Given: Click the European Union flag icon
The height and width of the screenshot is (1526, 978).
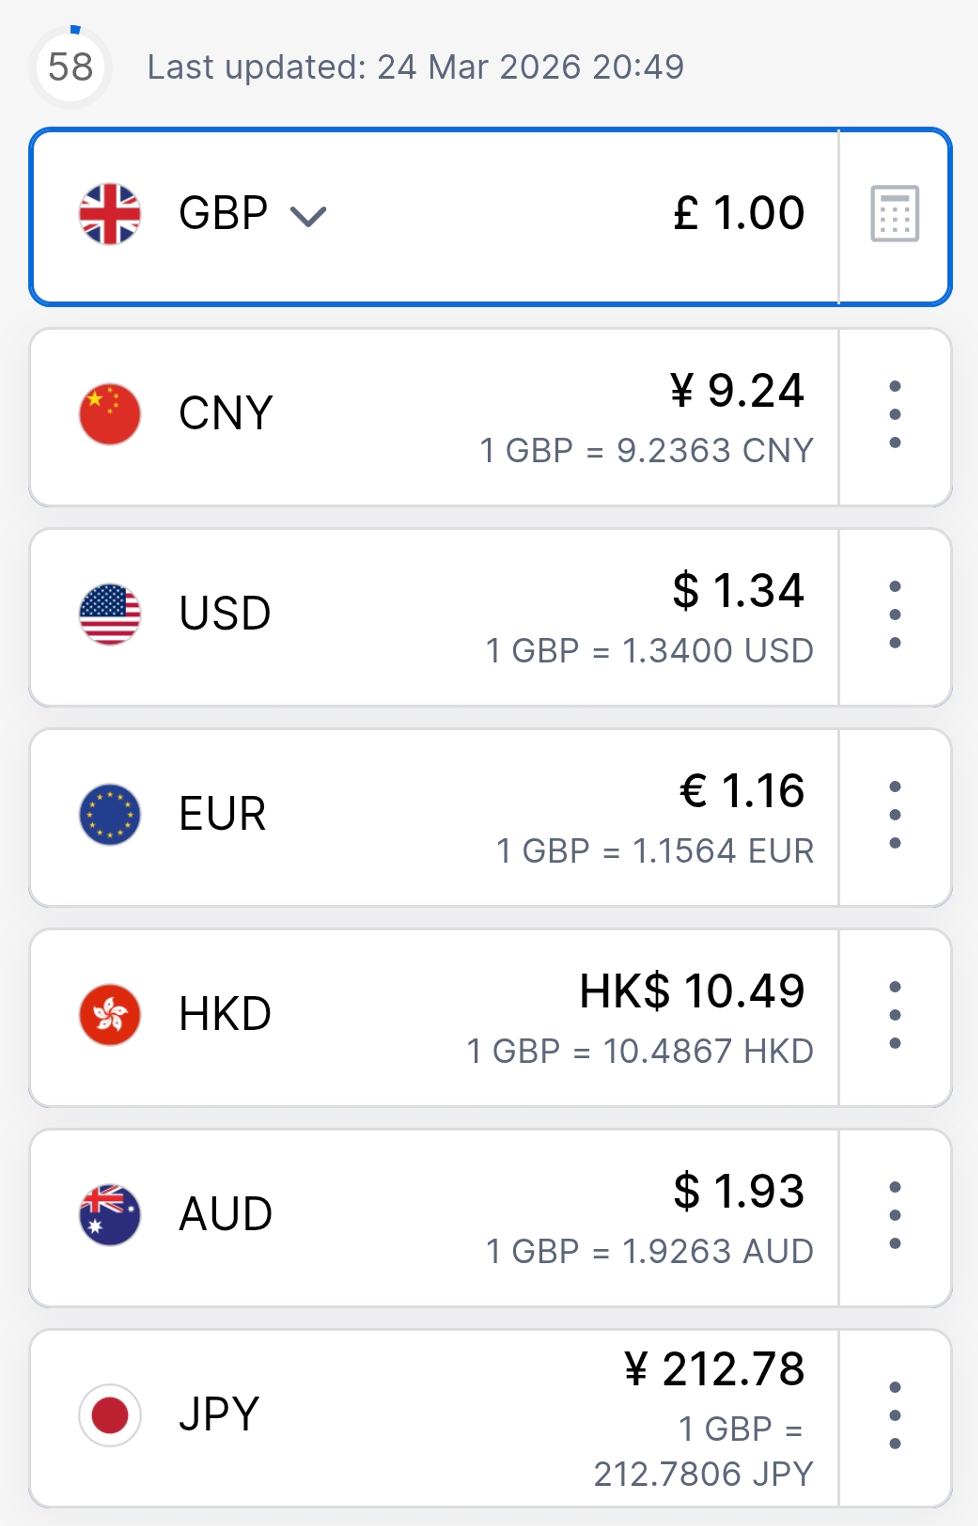Looking at the screenshot, I should point(110,814).
